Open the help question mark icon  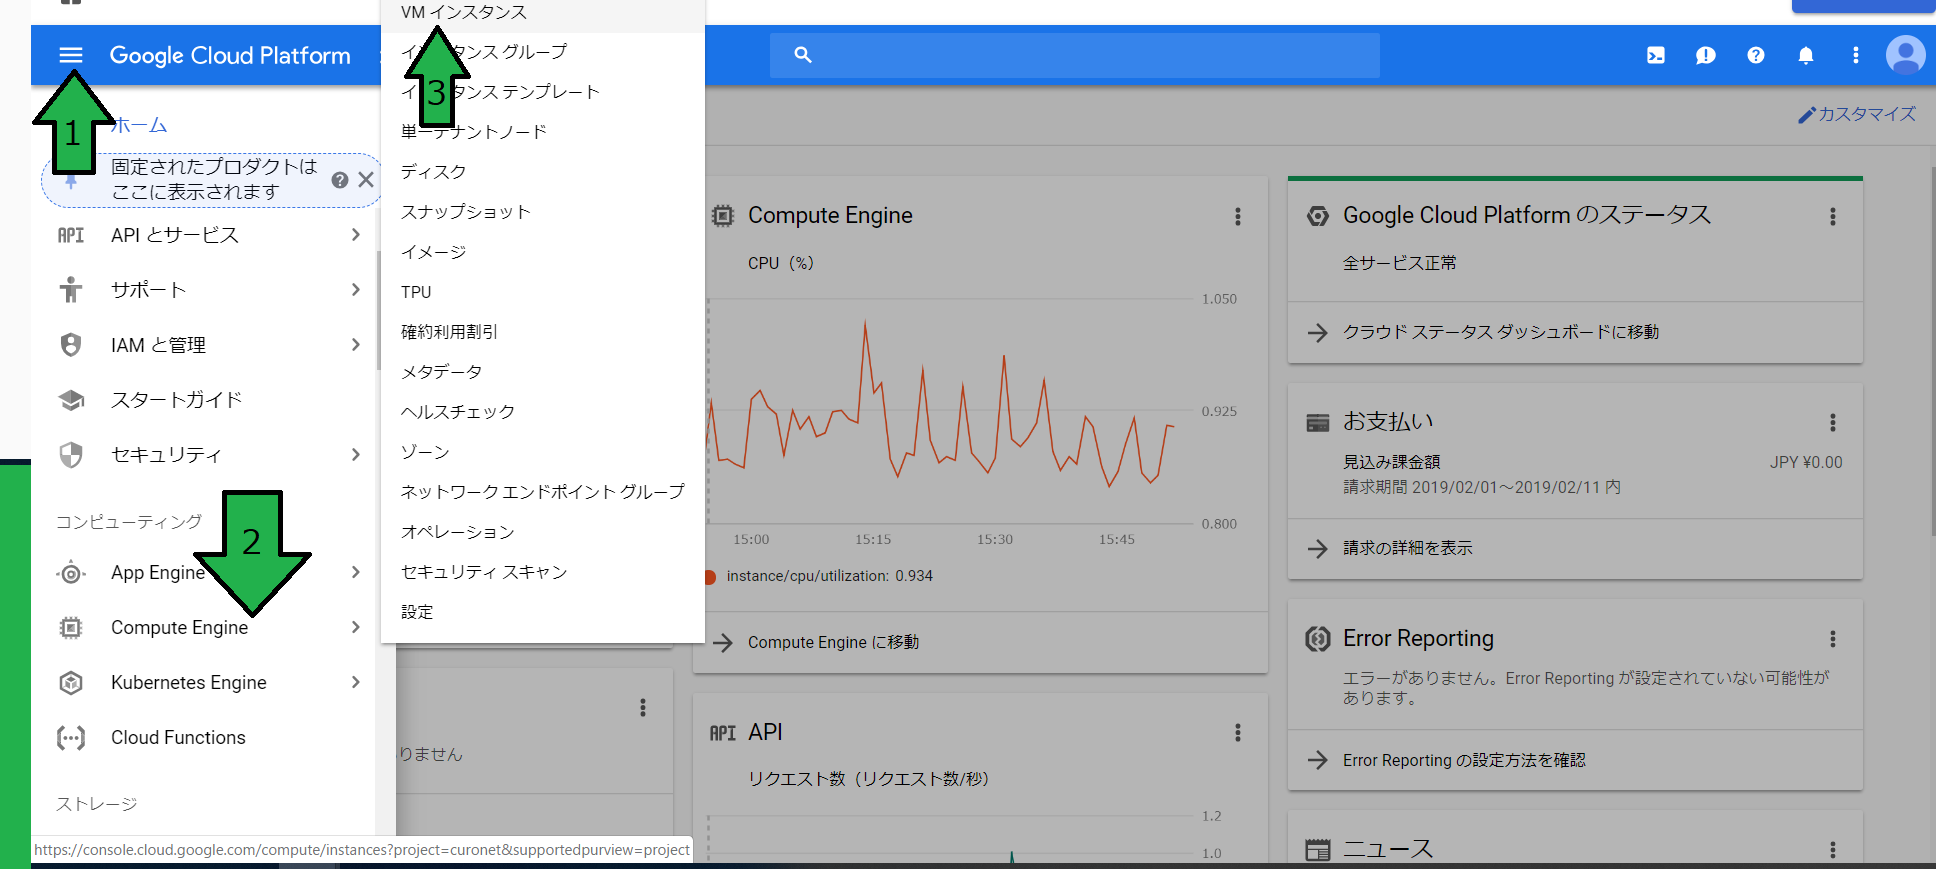point(1756,55)
